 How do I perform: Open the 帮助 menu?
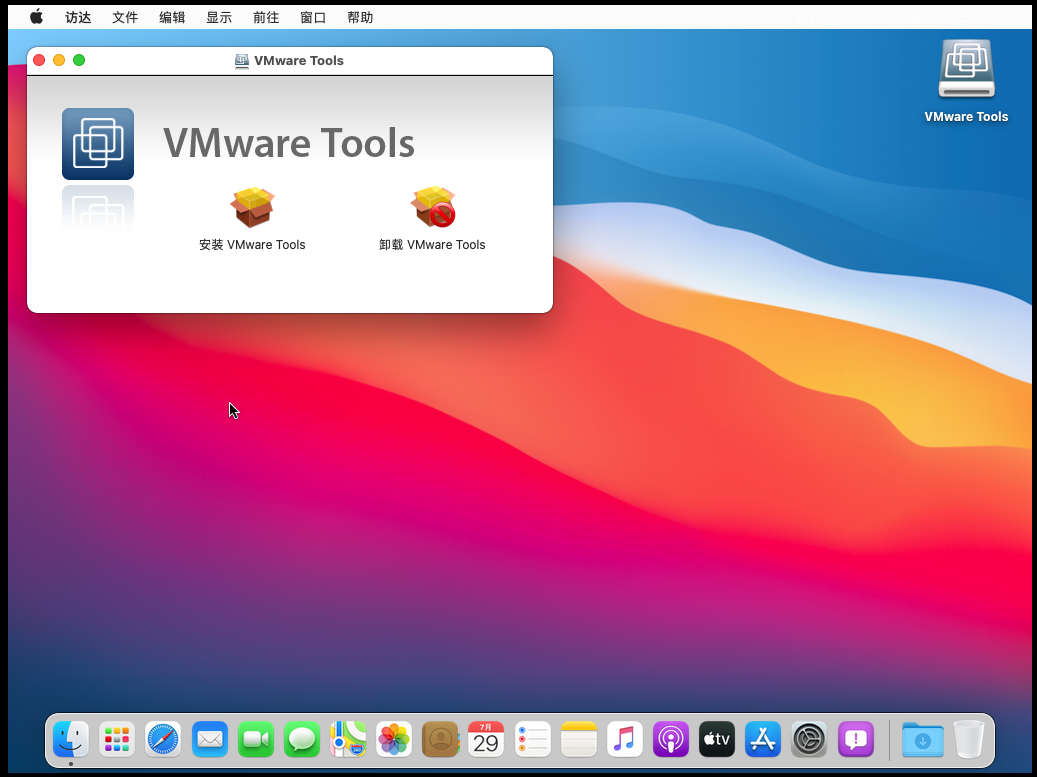click(360, 18)
